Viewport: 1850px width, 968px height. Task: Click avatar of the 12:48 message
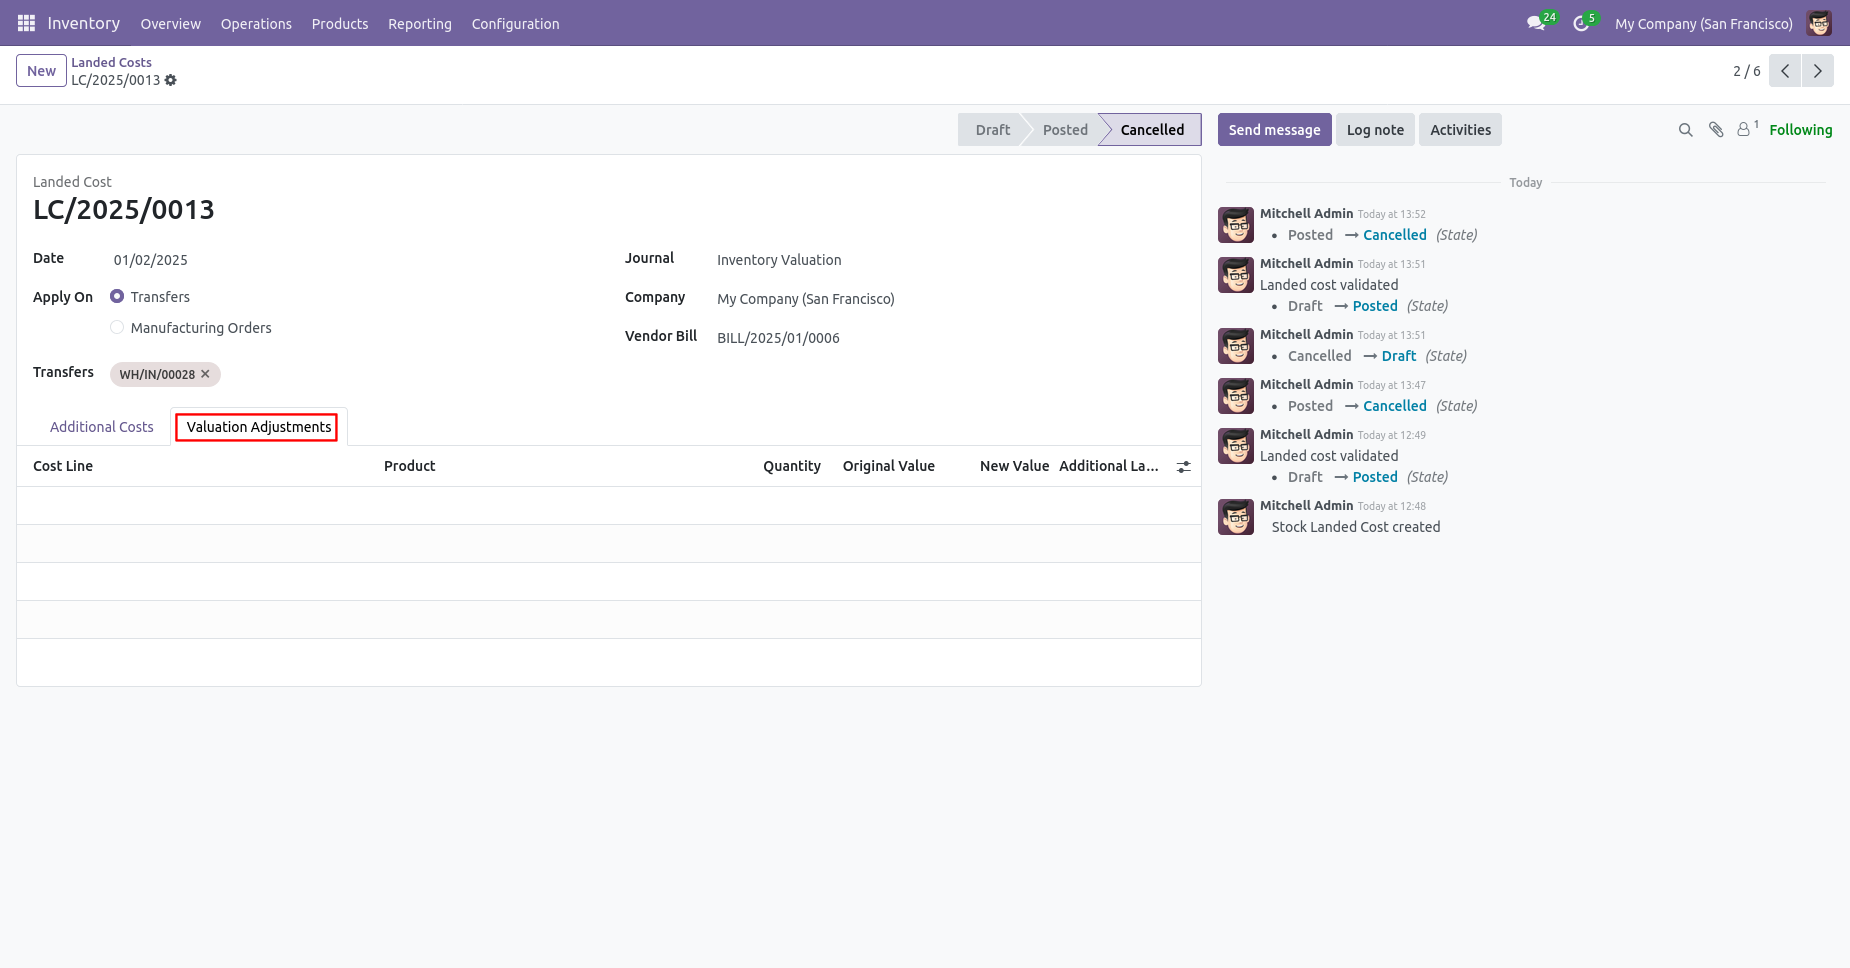[x=1236, y=517]
